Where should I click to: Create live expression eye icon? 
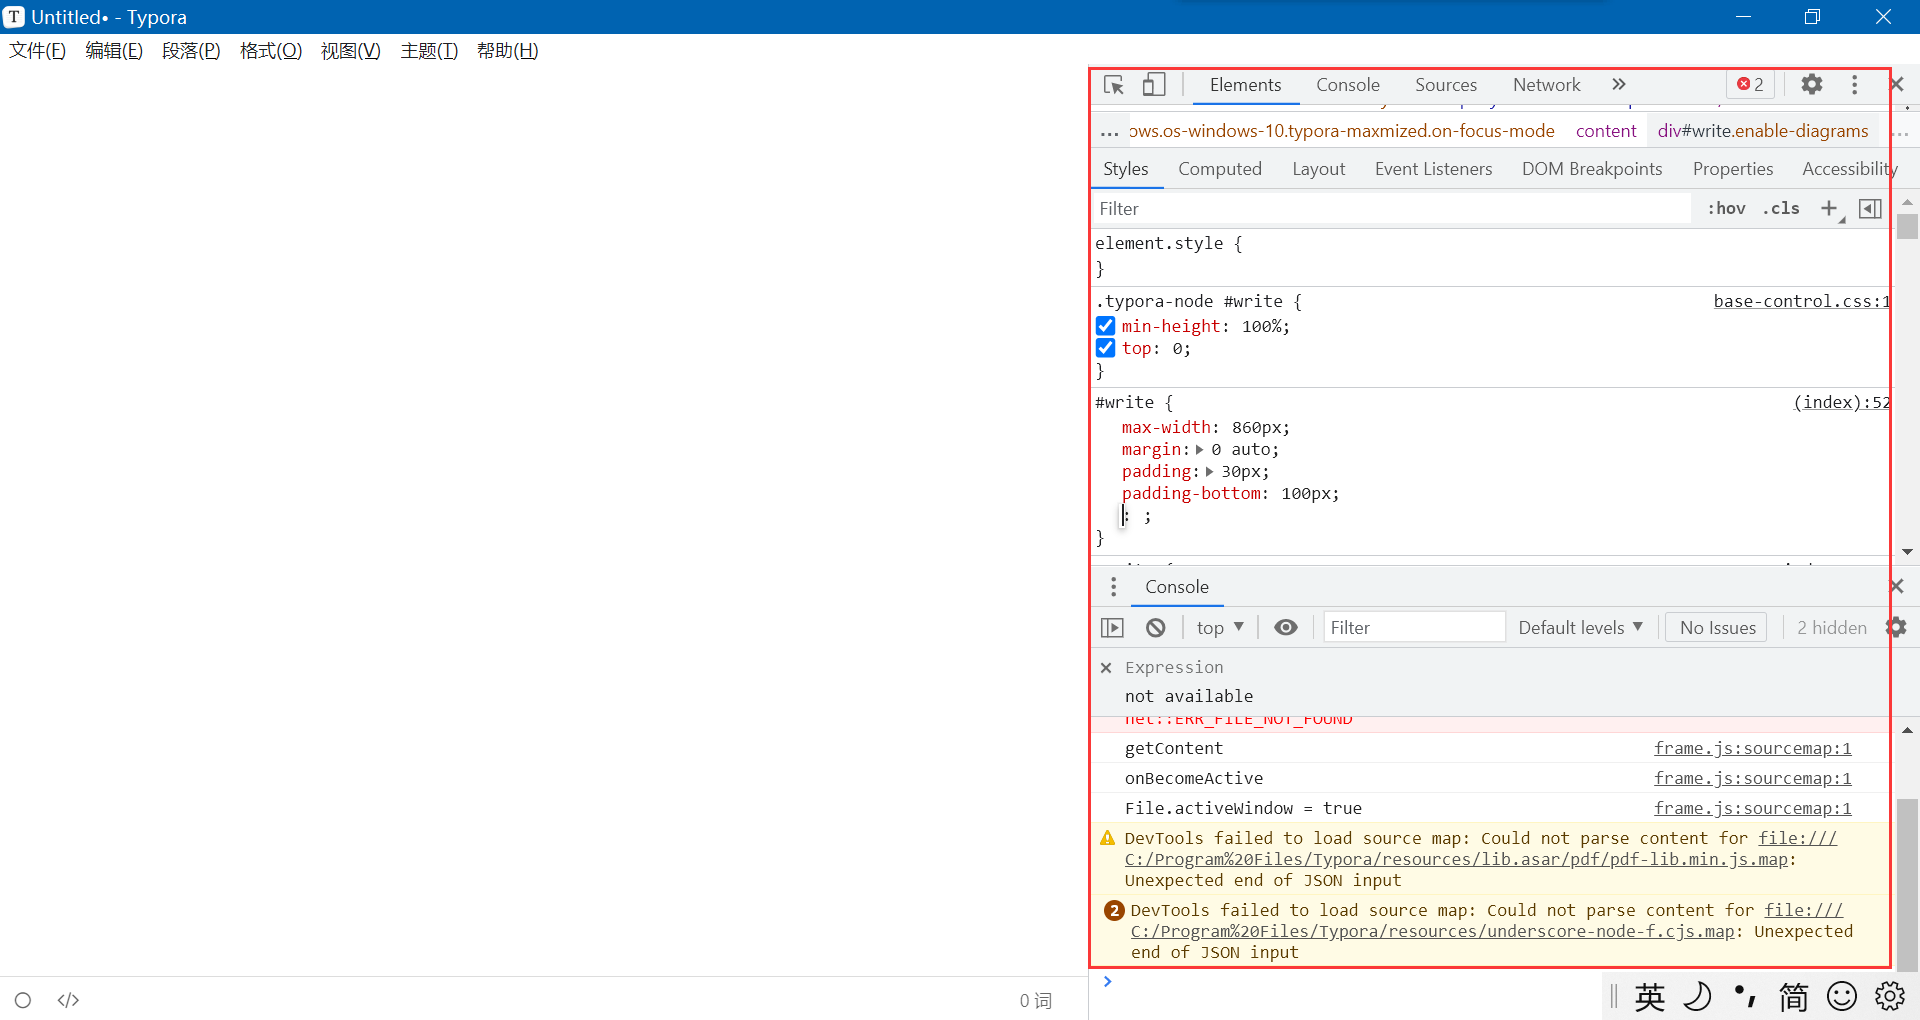tap(1286, 628)
